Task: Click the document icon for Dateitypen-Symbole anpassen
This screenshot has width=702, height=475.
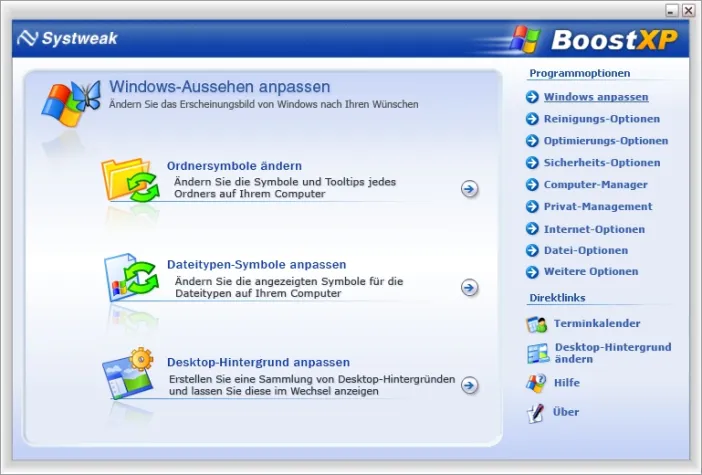Action: point(131,278)
